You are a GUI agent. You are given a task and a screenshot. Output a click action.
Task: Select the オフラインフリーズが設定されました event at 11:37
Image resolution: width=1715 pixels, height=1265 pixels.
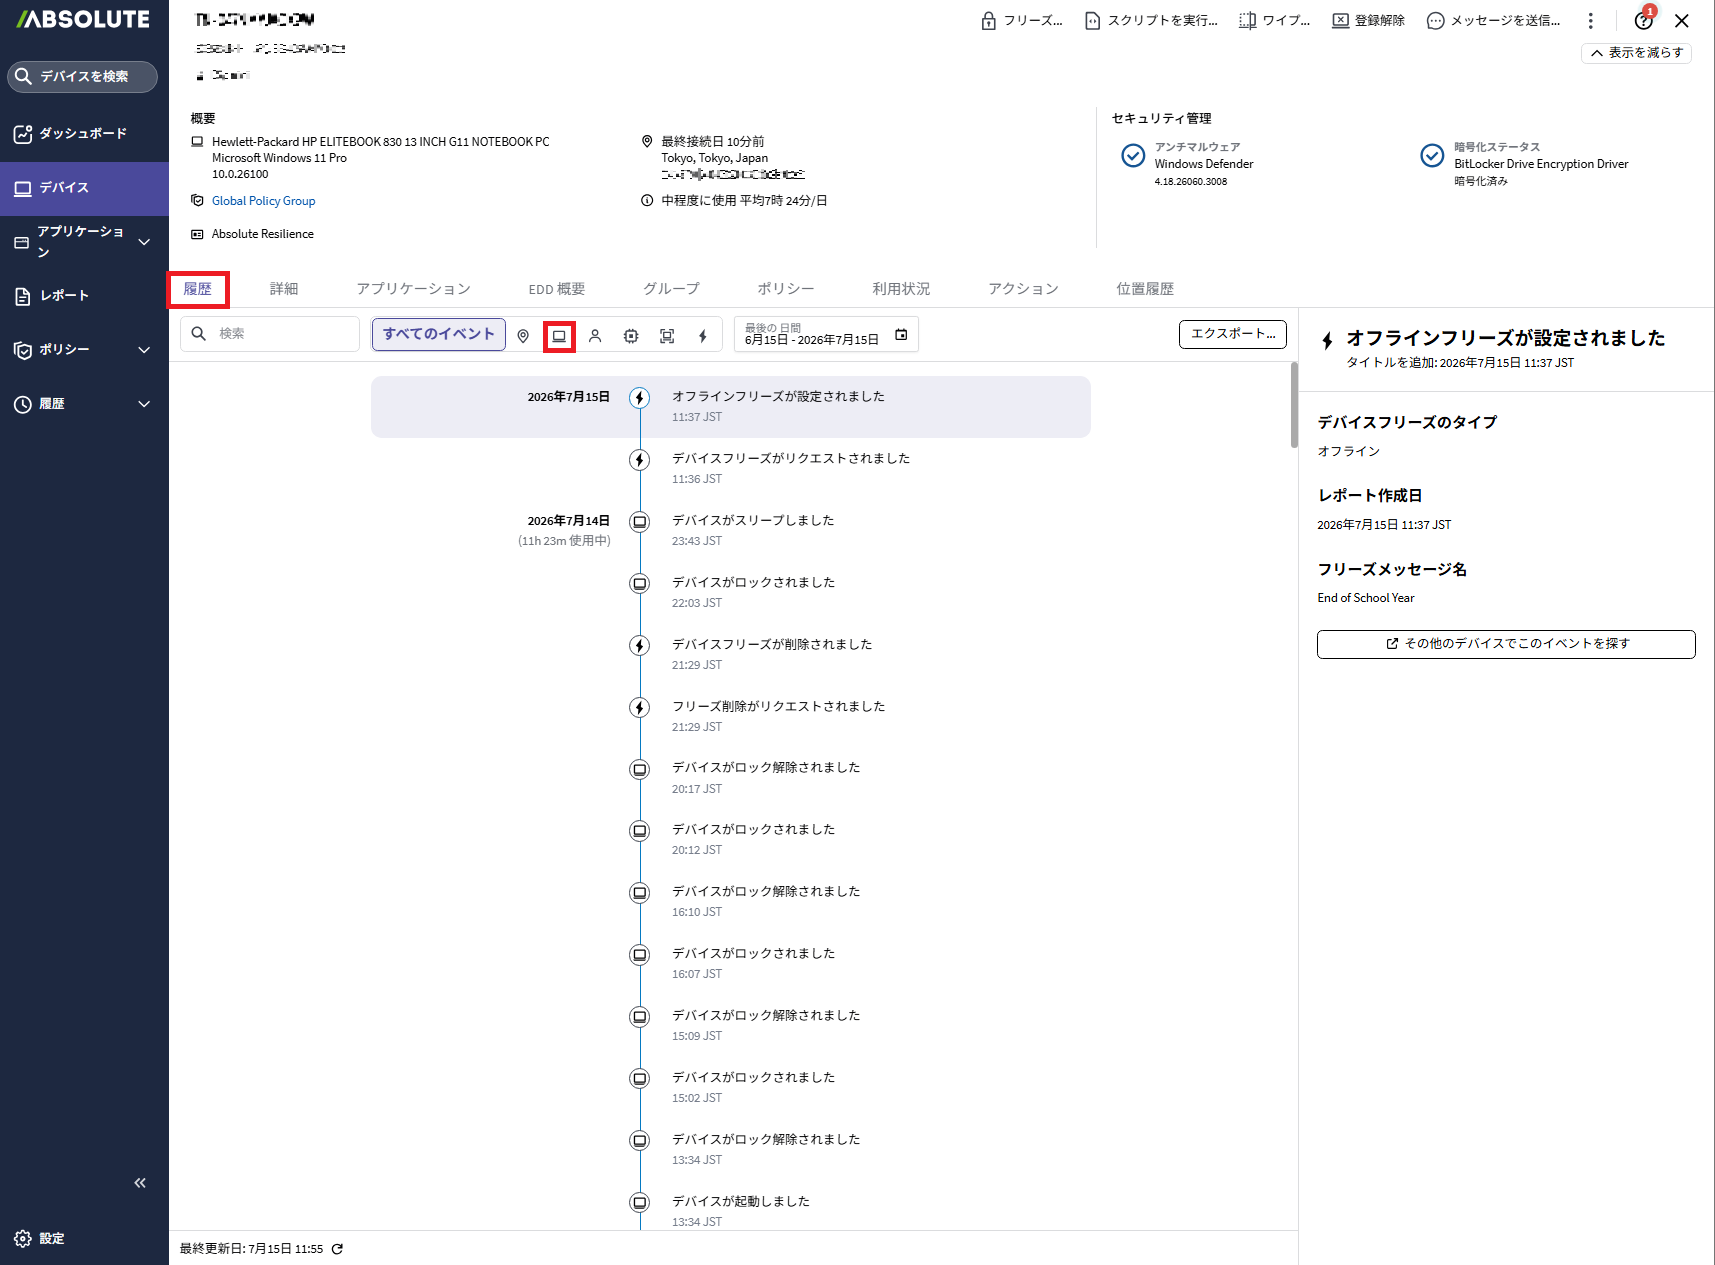point(731,407)
